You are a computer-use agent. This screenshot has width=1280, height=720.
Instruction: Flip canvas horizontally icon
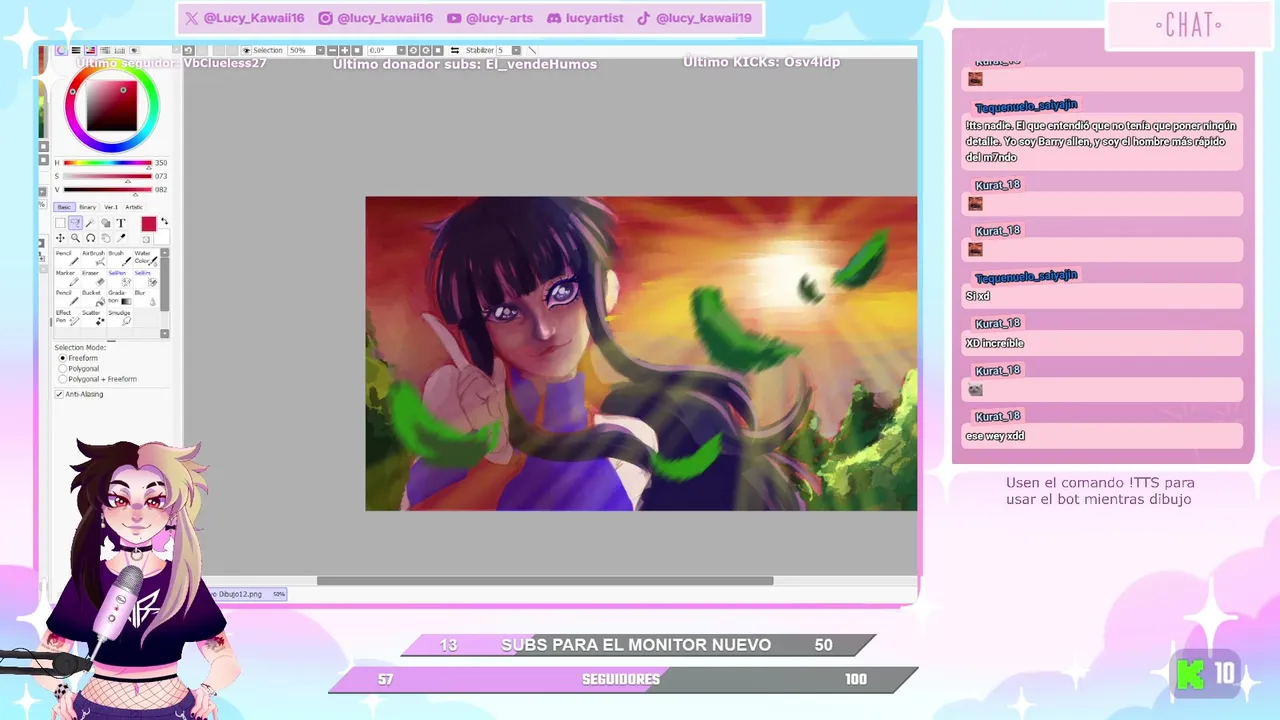[x=455, y=50]
